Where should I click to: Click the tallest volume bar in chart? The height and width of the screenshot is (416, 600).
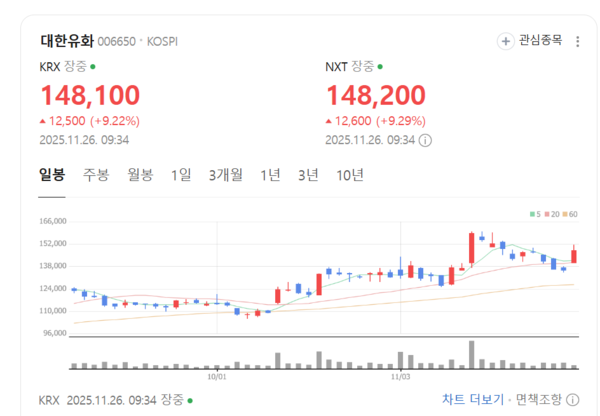[471, 355]
